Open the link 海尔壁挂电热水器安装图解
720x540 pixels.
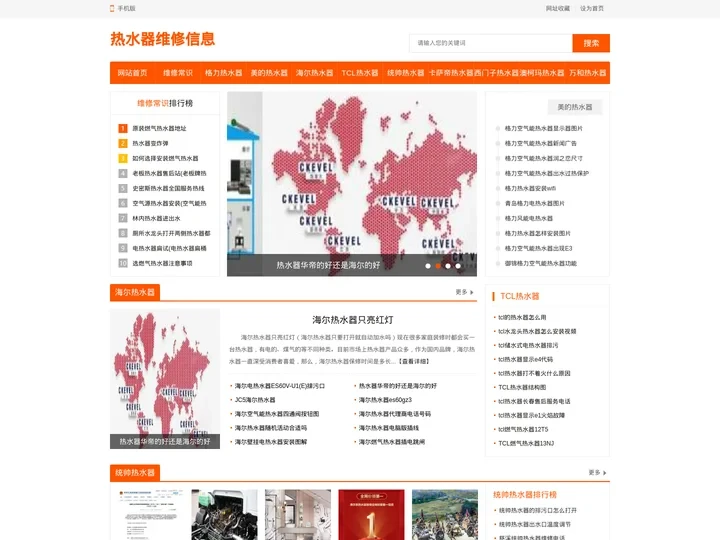pos(271,442)
